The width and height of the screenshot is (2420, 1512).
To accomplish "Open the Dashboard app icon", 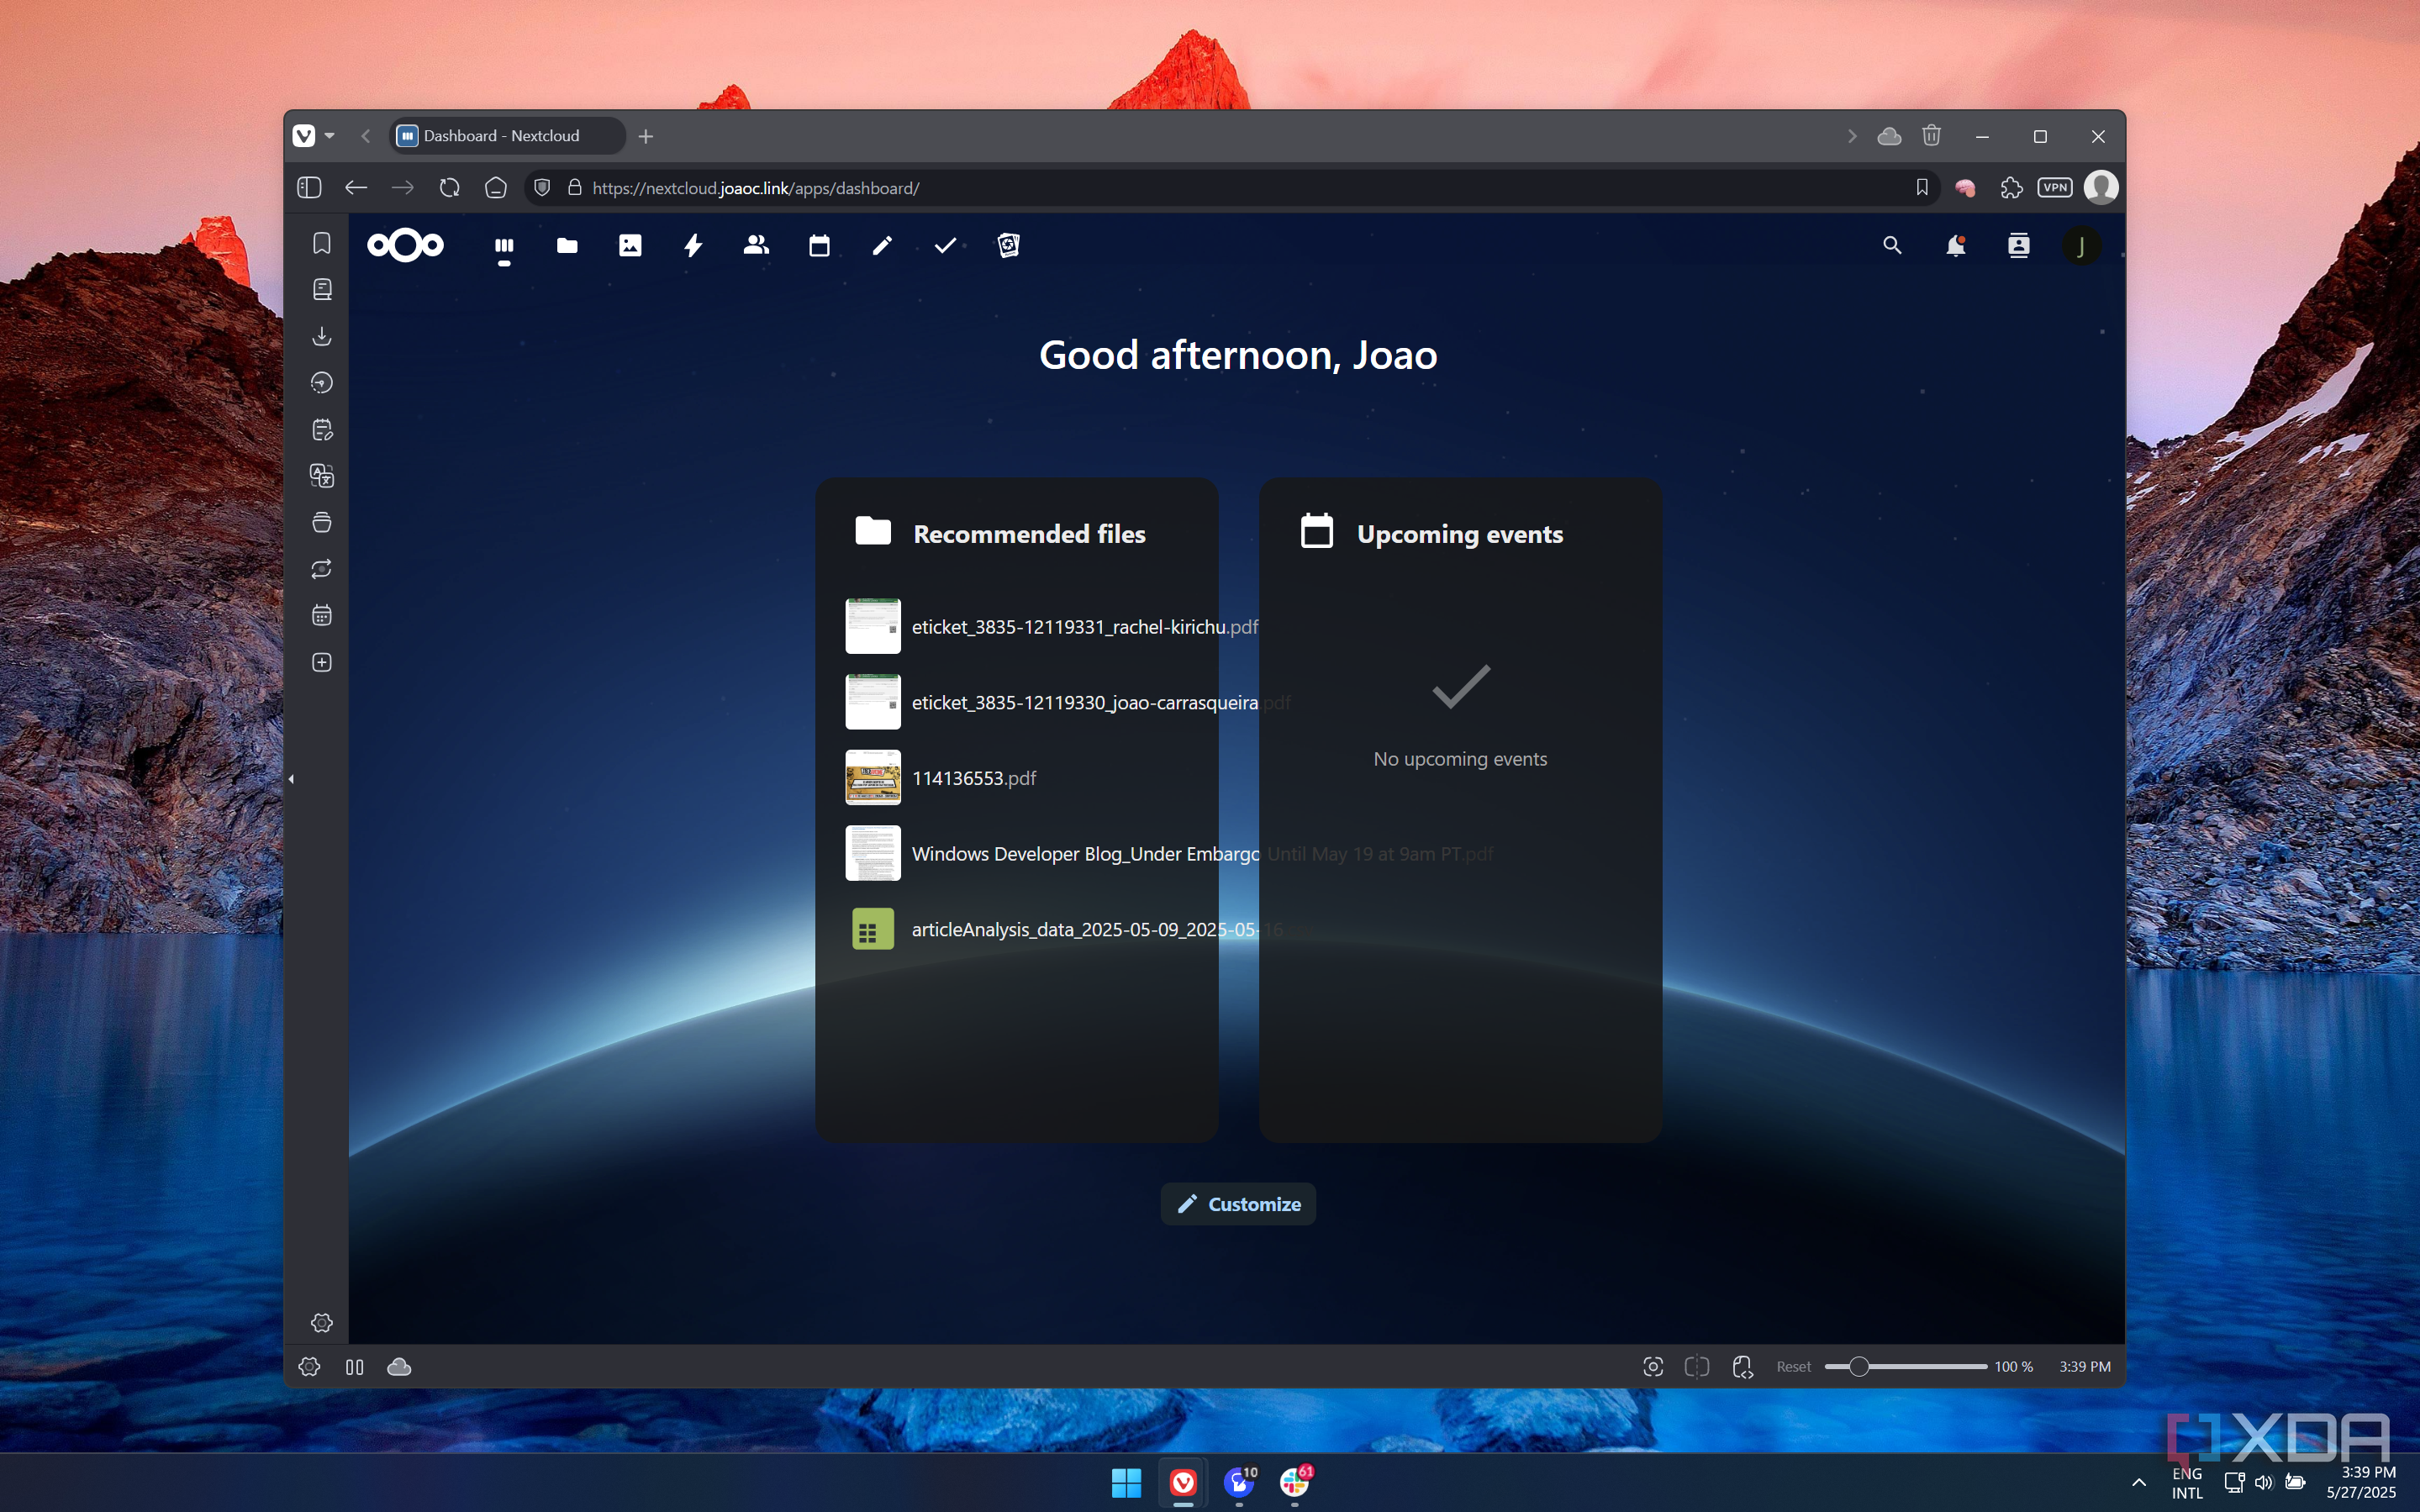I will click(x=504, y=245).
